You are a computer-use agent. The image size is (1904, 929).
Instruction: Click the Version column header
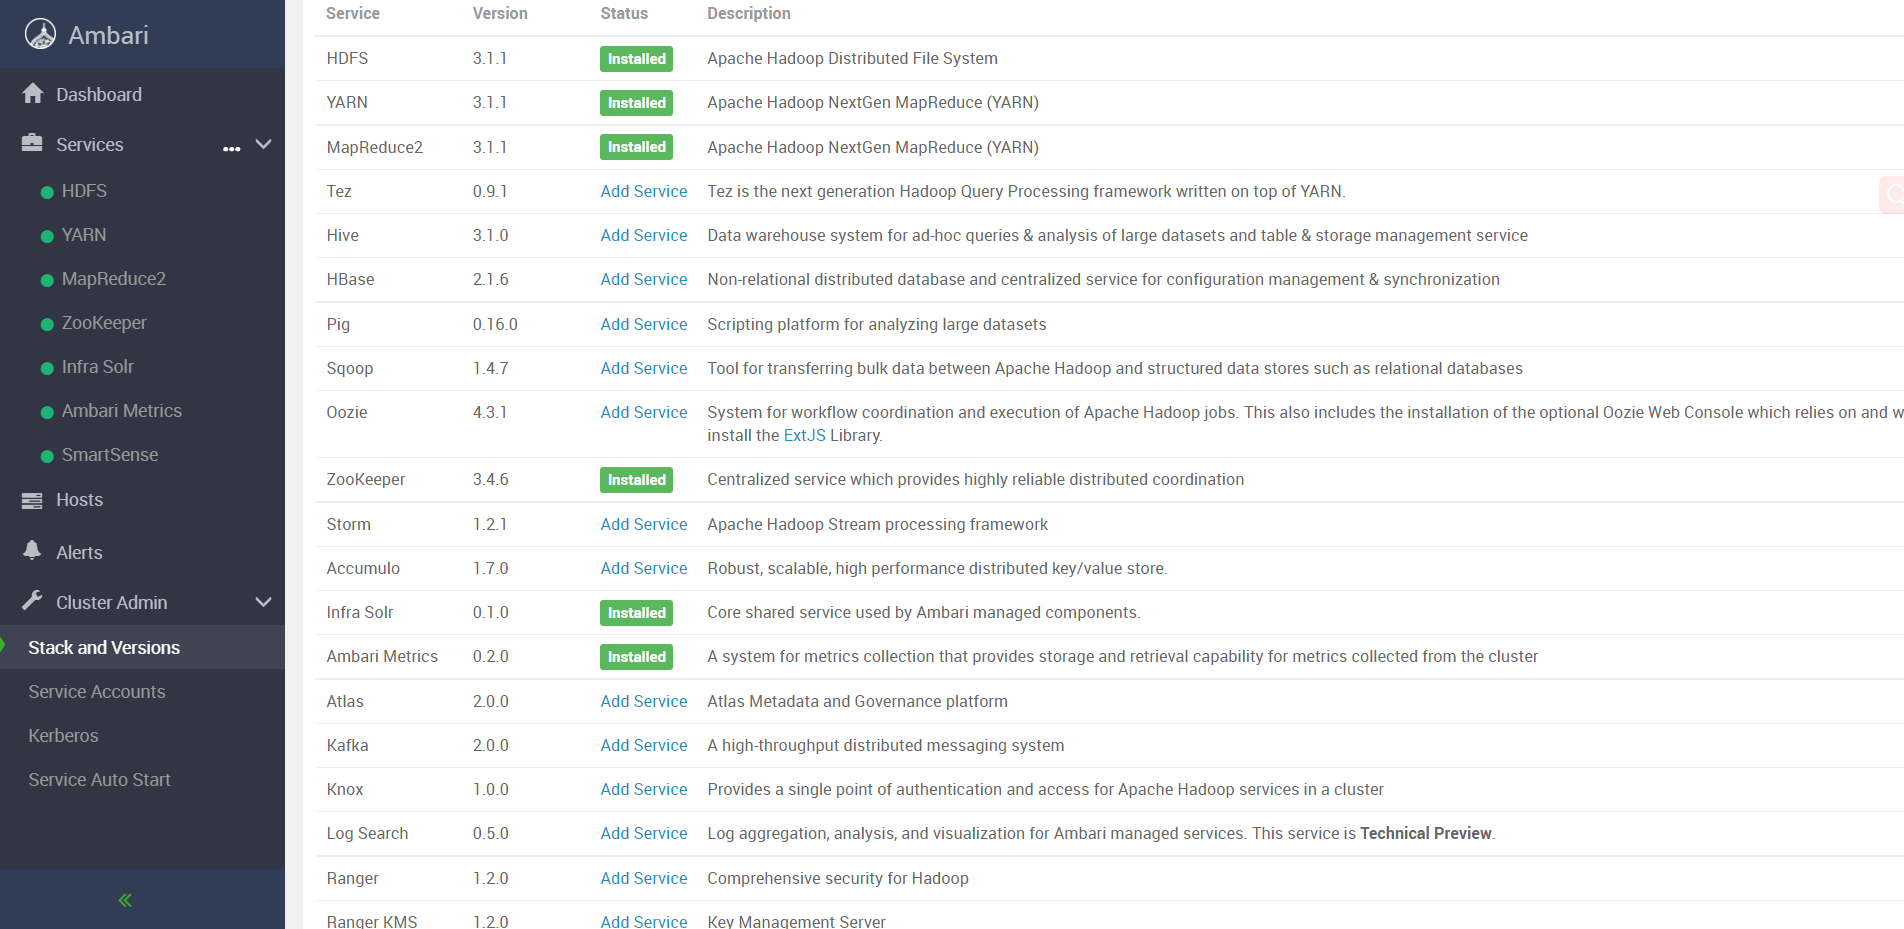[x=500, y=13]
